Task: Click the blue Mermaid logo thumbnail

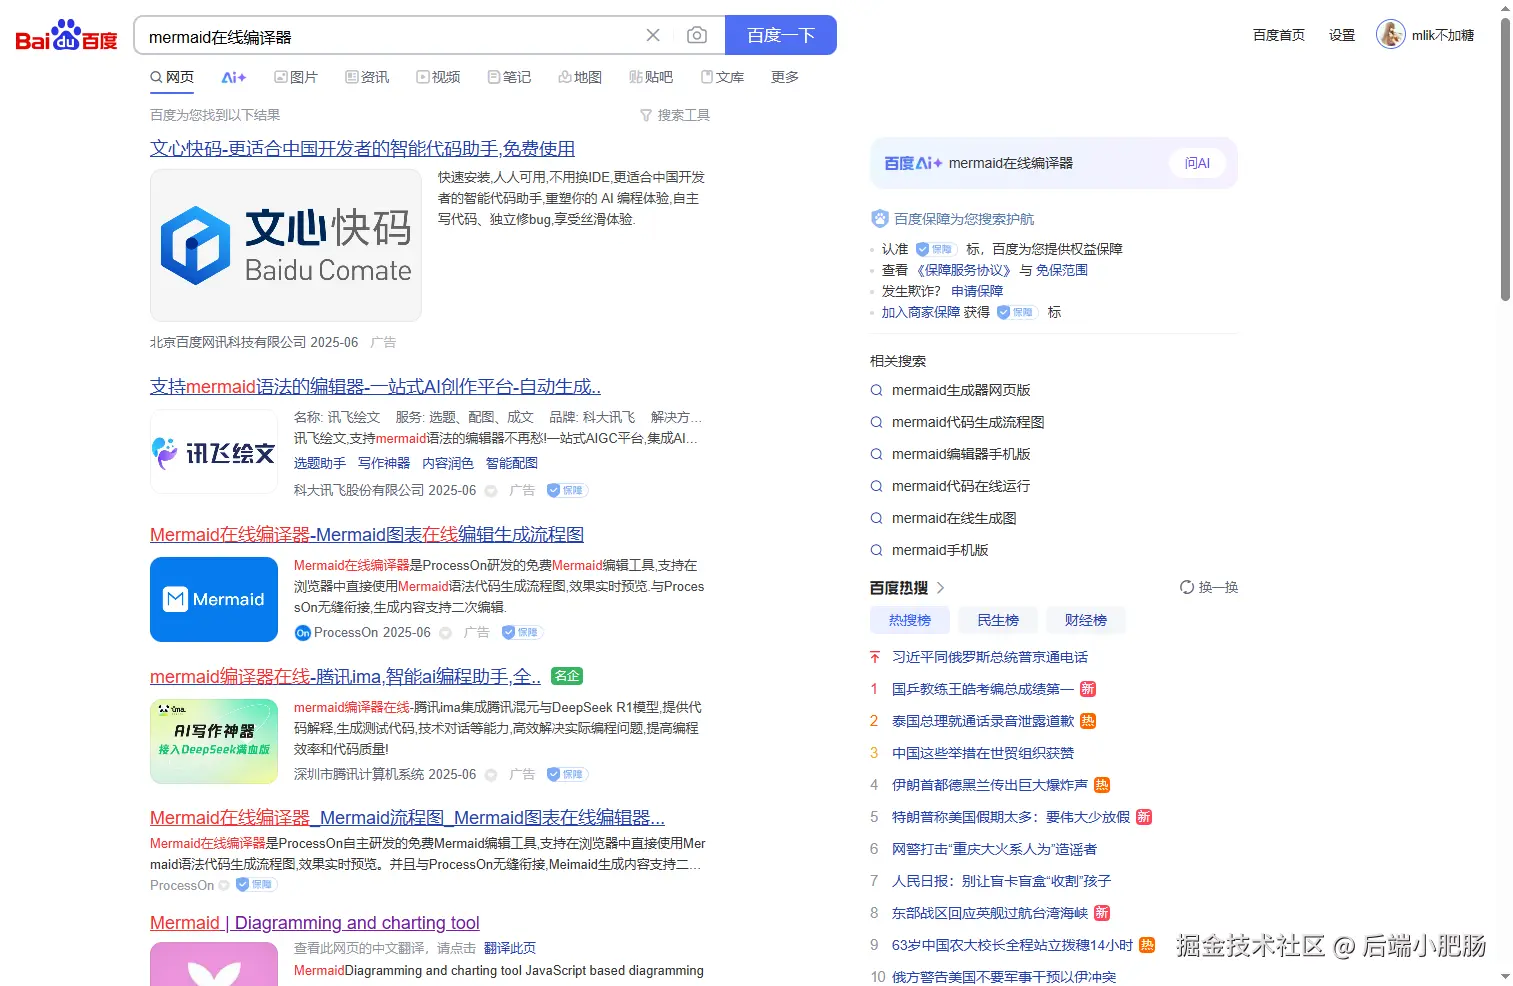Action: pyautogui.click(x=214, y=599)
